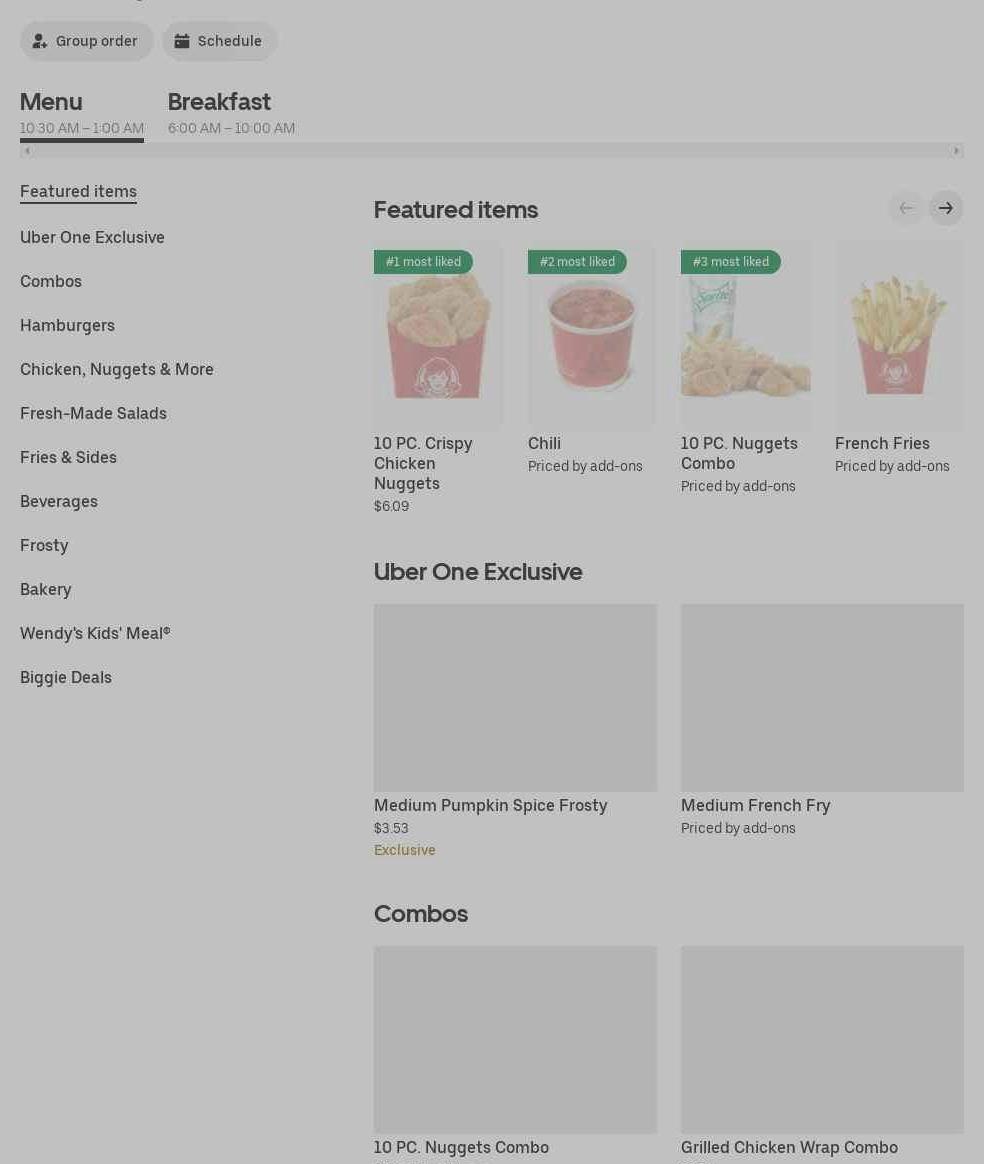Screen dimensions: 984x1164
Task: Open the Medium French Fry item
Action: [x=822, y=721]
